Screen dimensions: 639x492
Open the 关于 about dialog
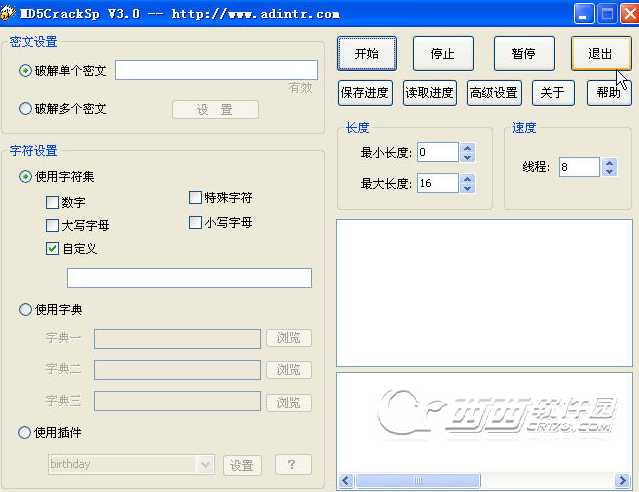553,93
